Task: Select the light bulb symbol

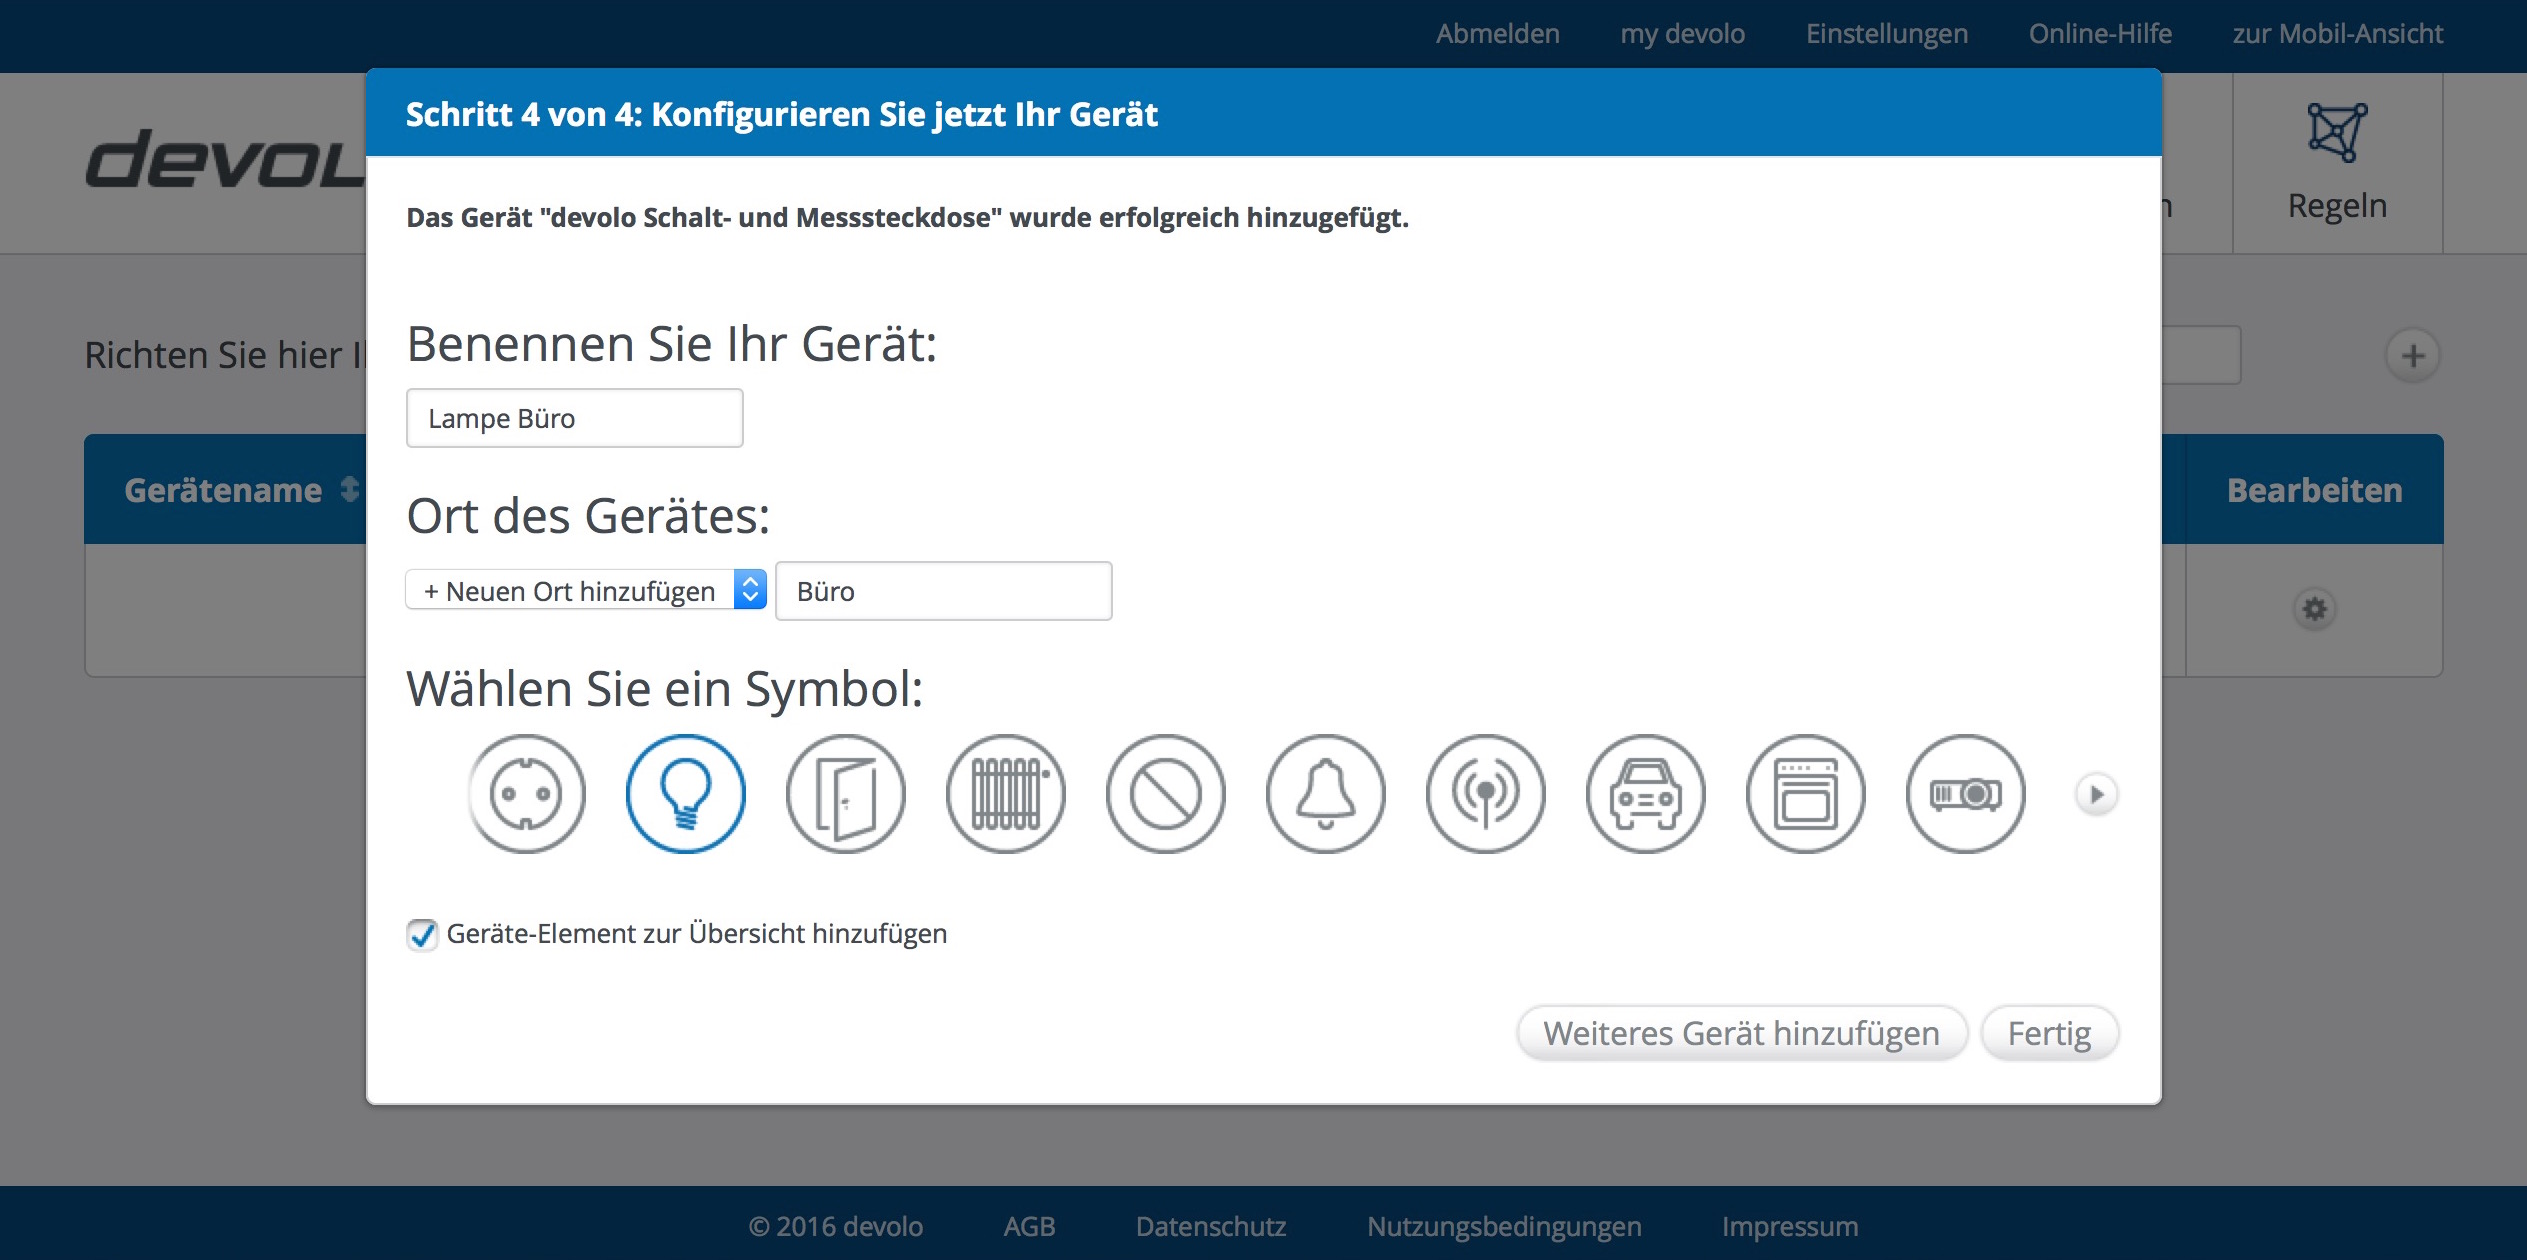Action: click(x=686, y=794)
